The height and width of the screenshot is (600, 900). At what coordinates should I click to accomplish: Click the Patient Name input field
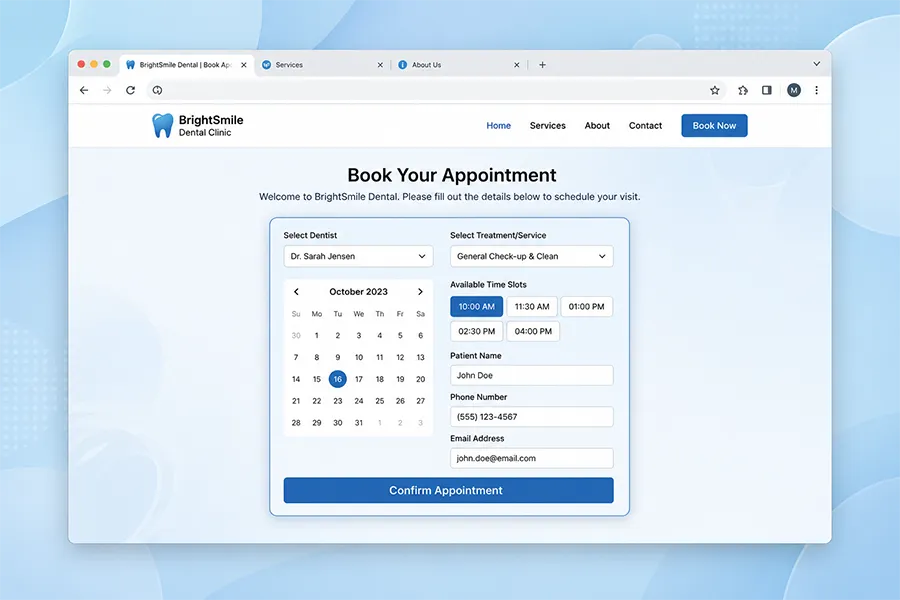coord(532,376)
